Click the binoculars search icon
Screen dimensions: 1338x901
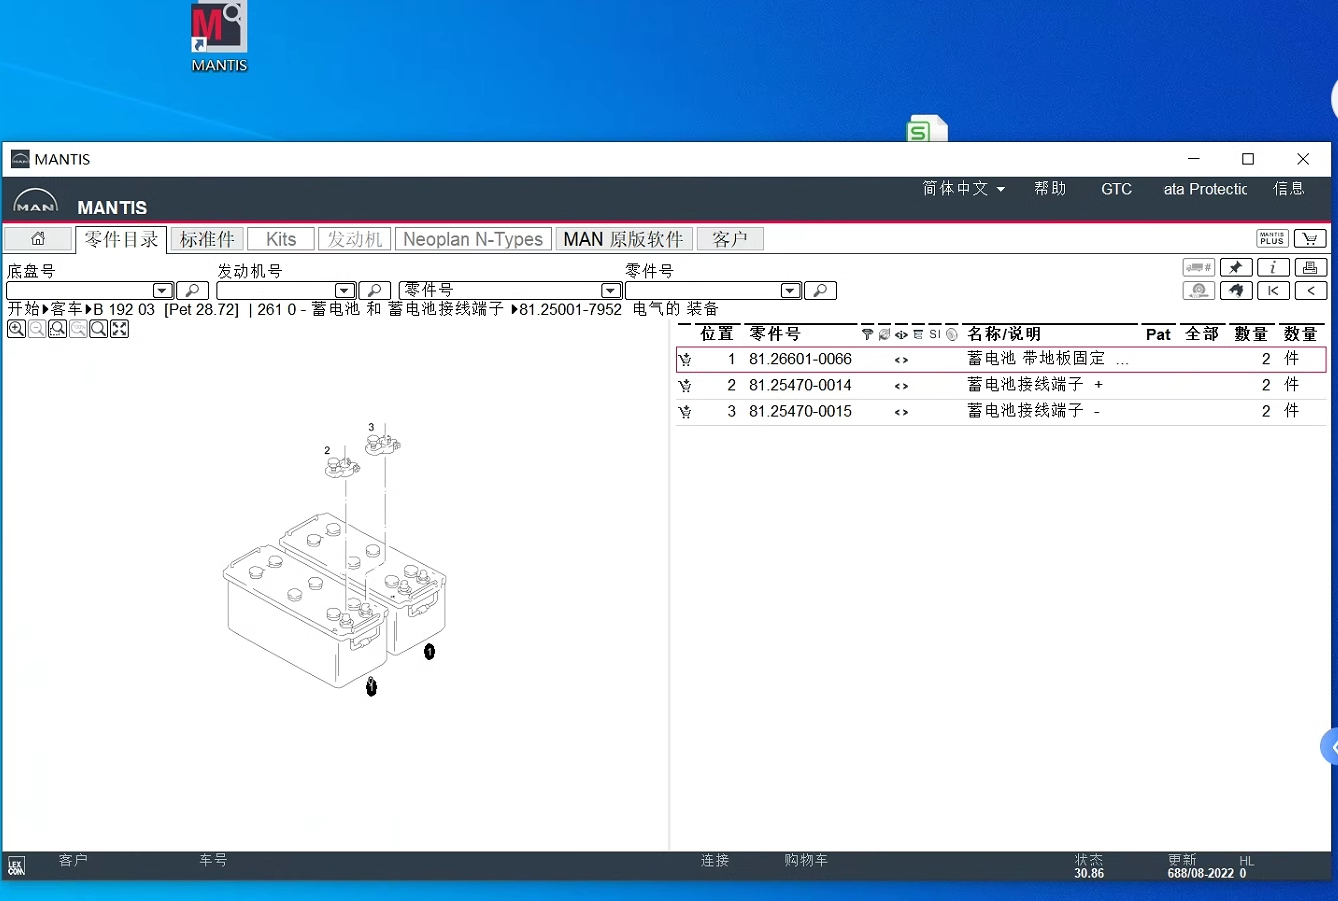(1236, 290)
